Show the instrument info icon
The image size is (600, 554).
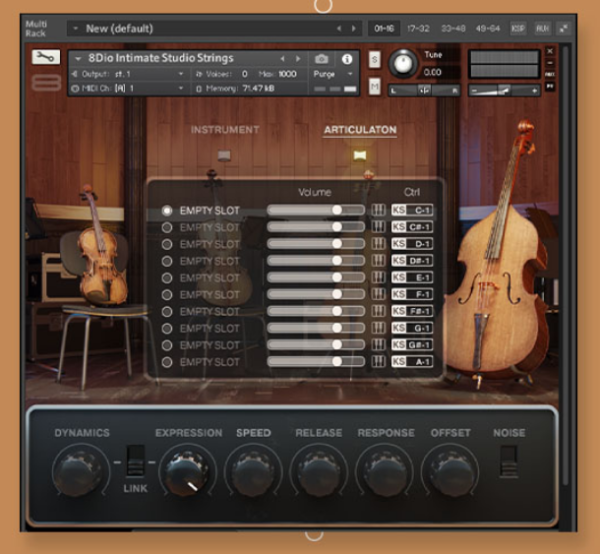pyautogui.click(x=347, y=59)
